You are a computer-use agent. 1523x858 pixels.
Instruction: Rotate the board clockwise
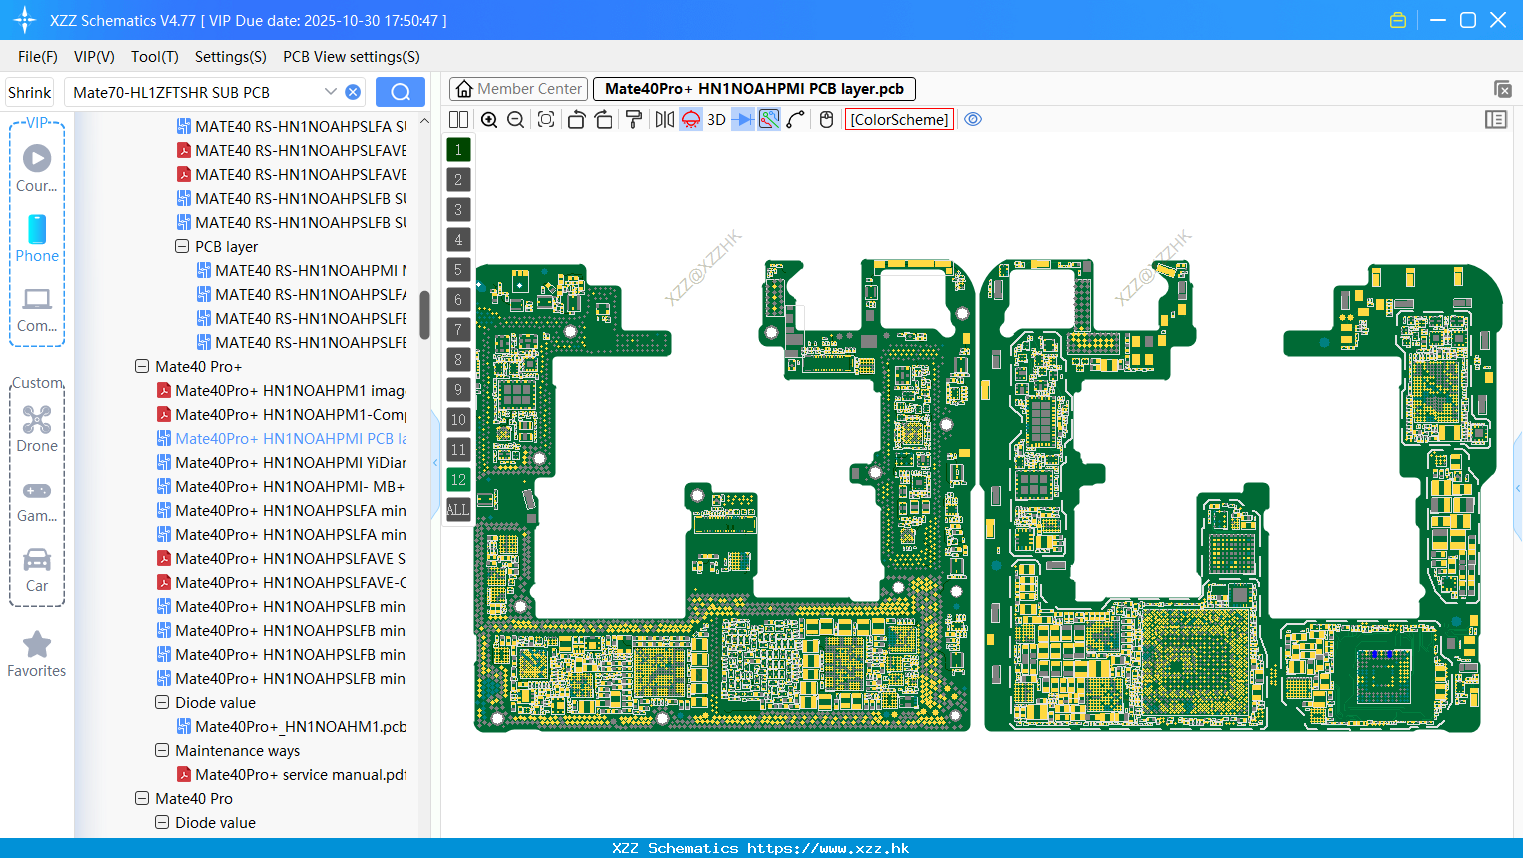(x=604, y=120)
